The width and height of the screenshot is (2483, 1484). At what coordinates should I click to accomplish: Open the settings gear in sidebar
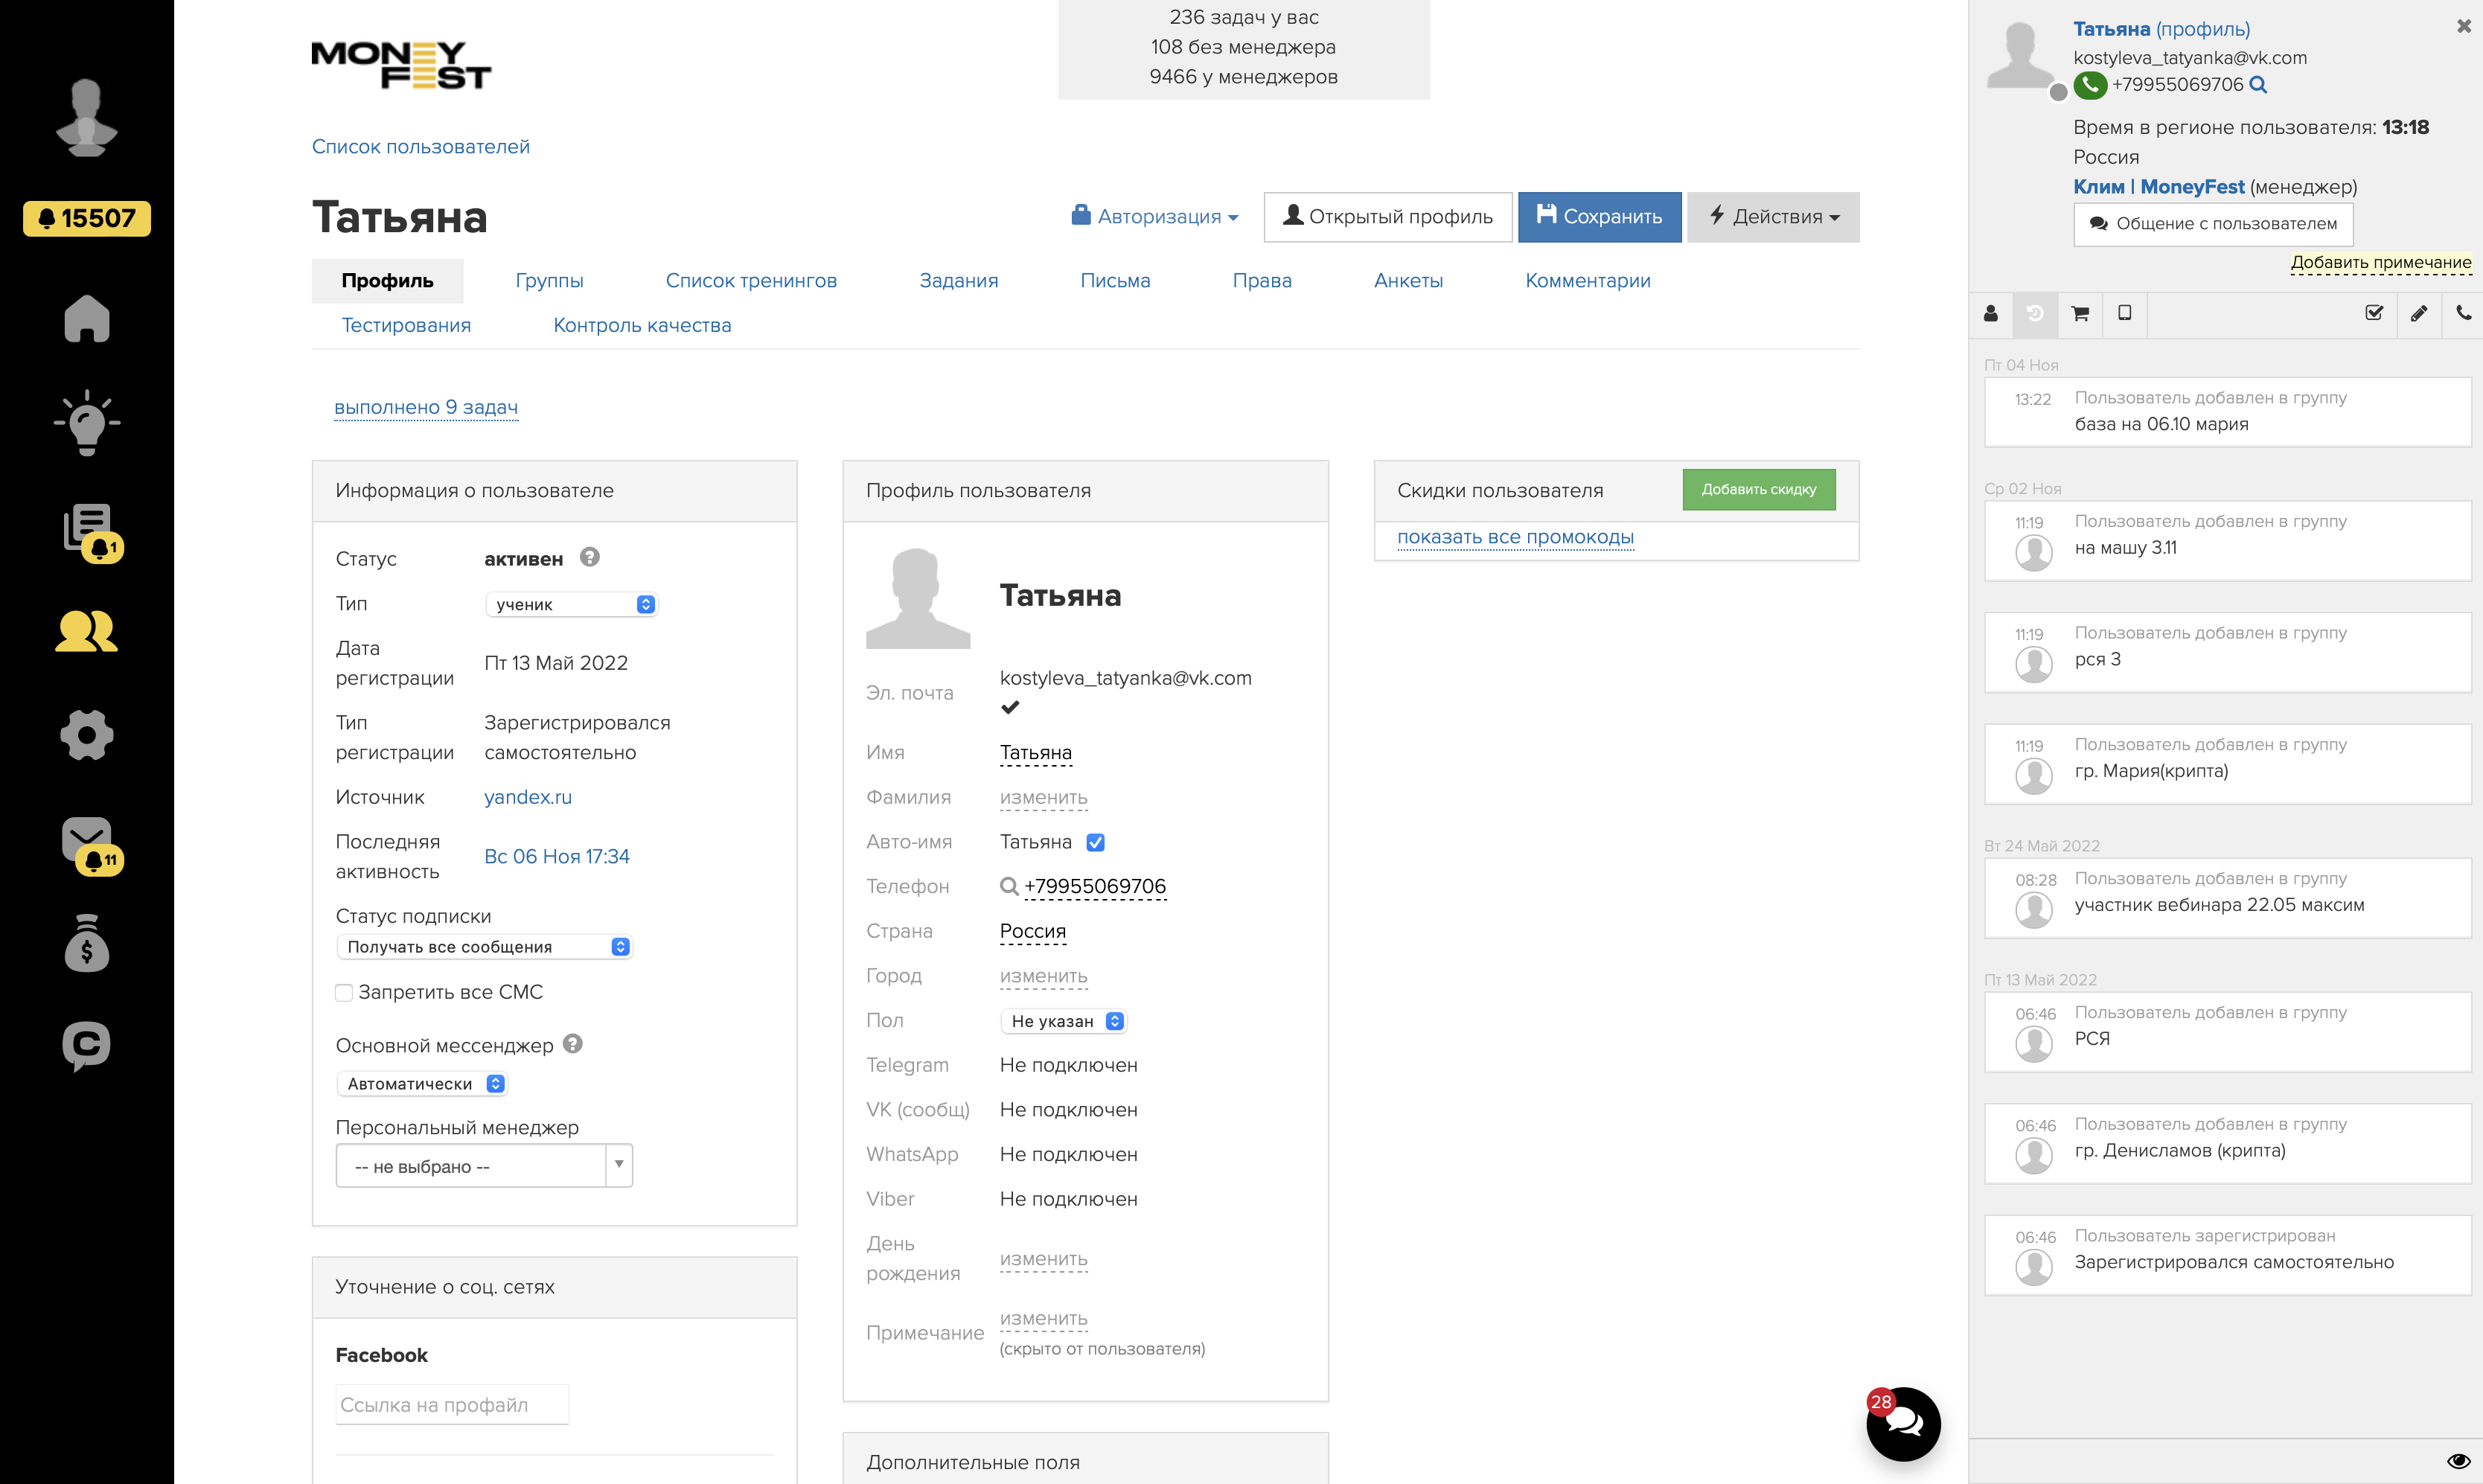click(87, 736)
